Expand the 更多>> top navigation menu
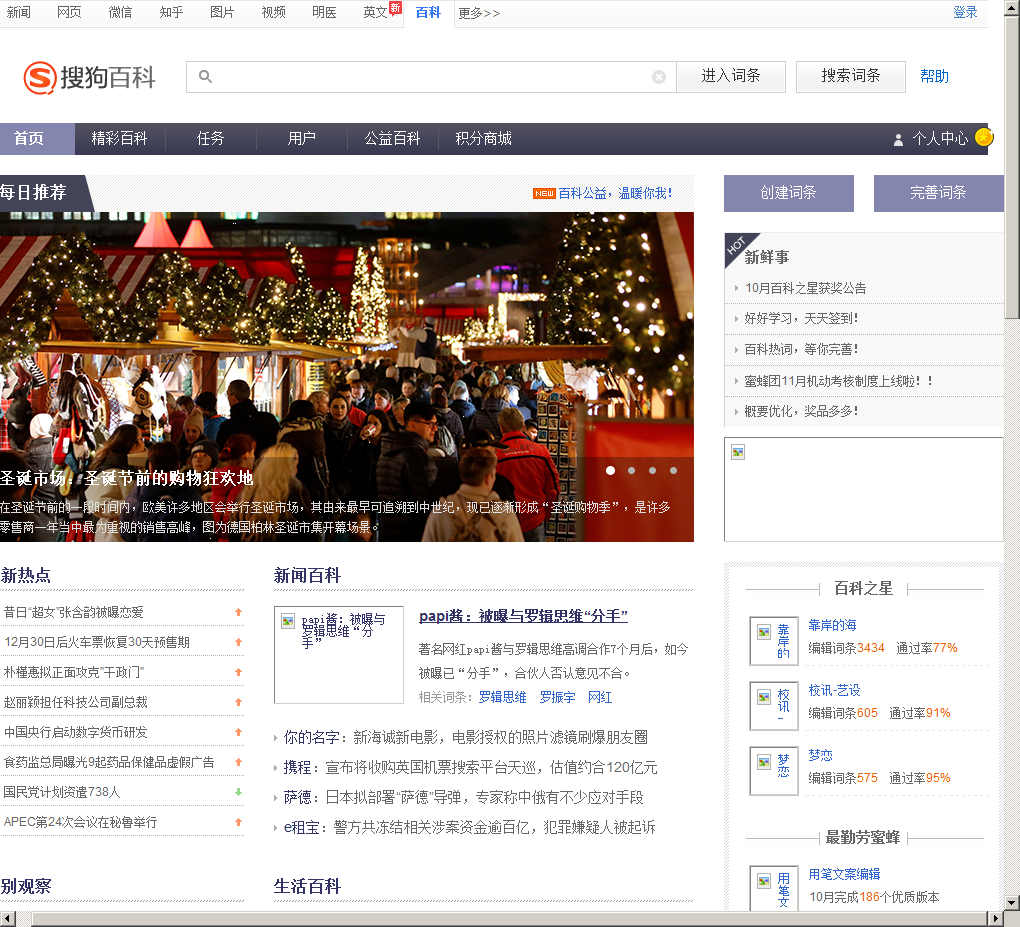Viewport: 1020px width, 927px height. (x=479, y=13)
